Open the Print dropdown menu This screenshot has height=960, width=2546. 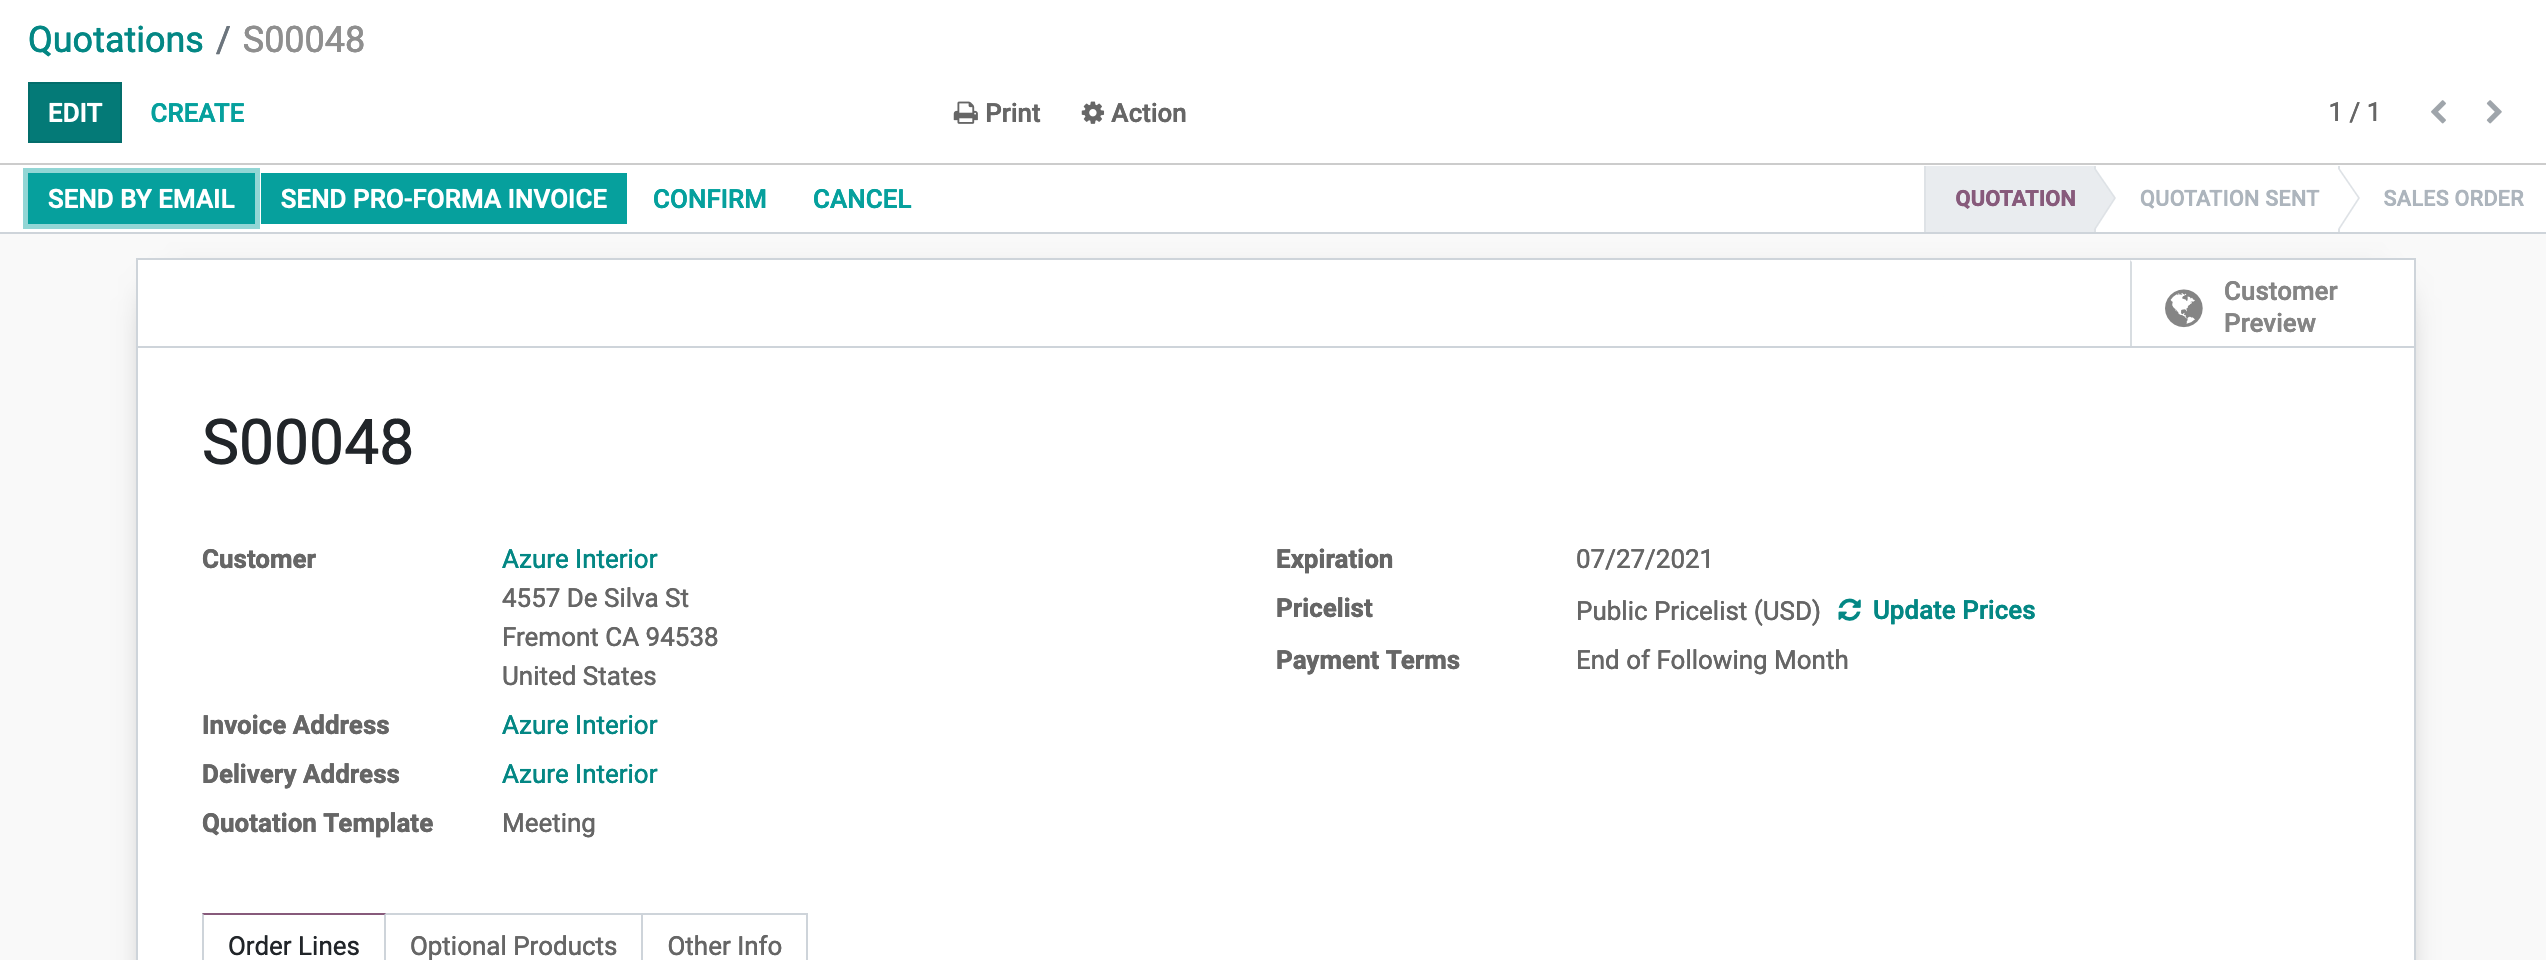[998, 113]
